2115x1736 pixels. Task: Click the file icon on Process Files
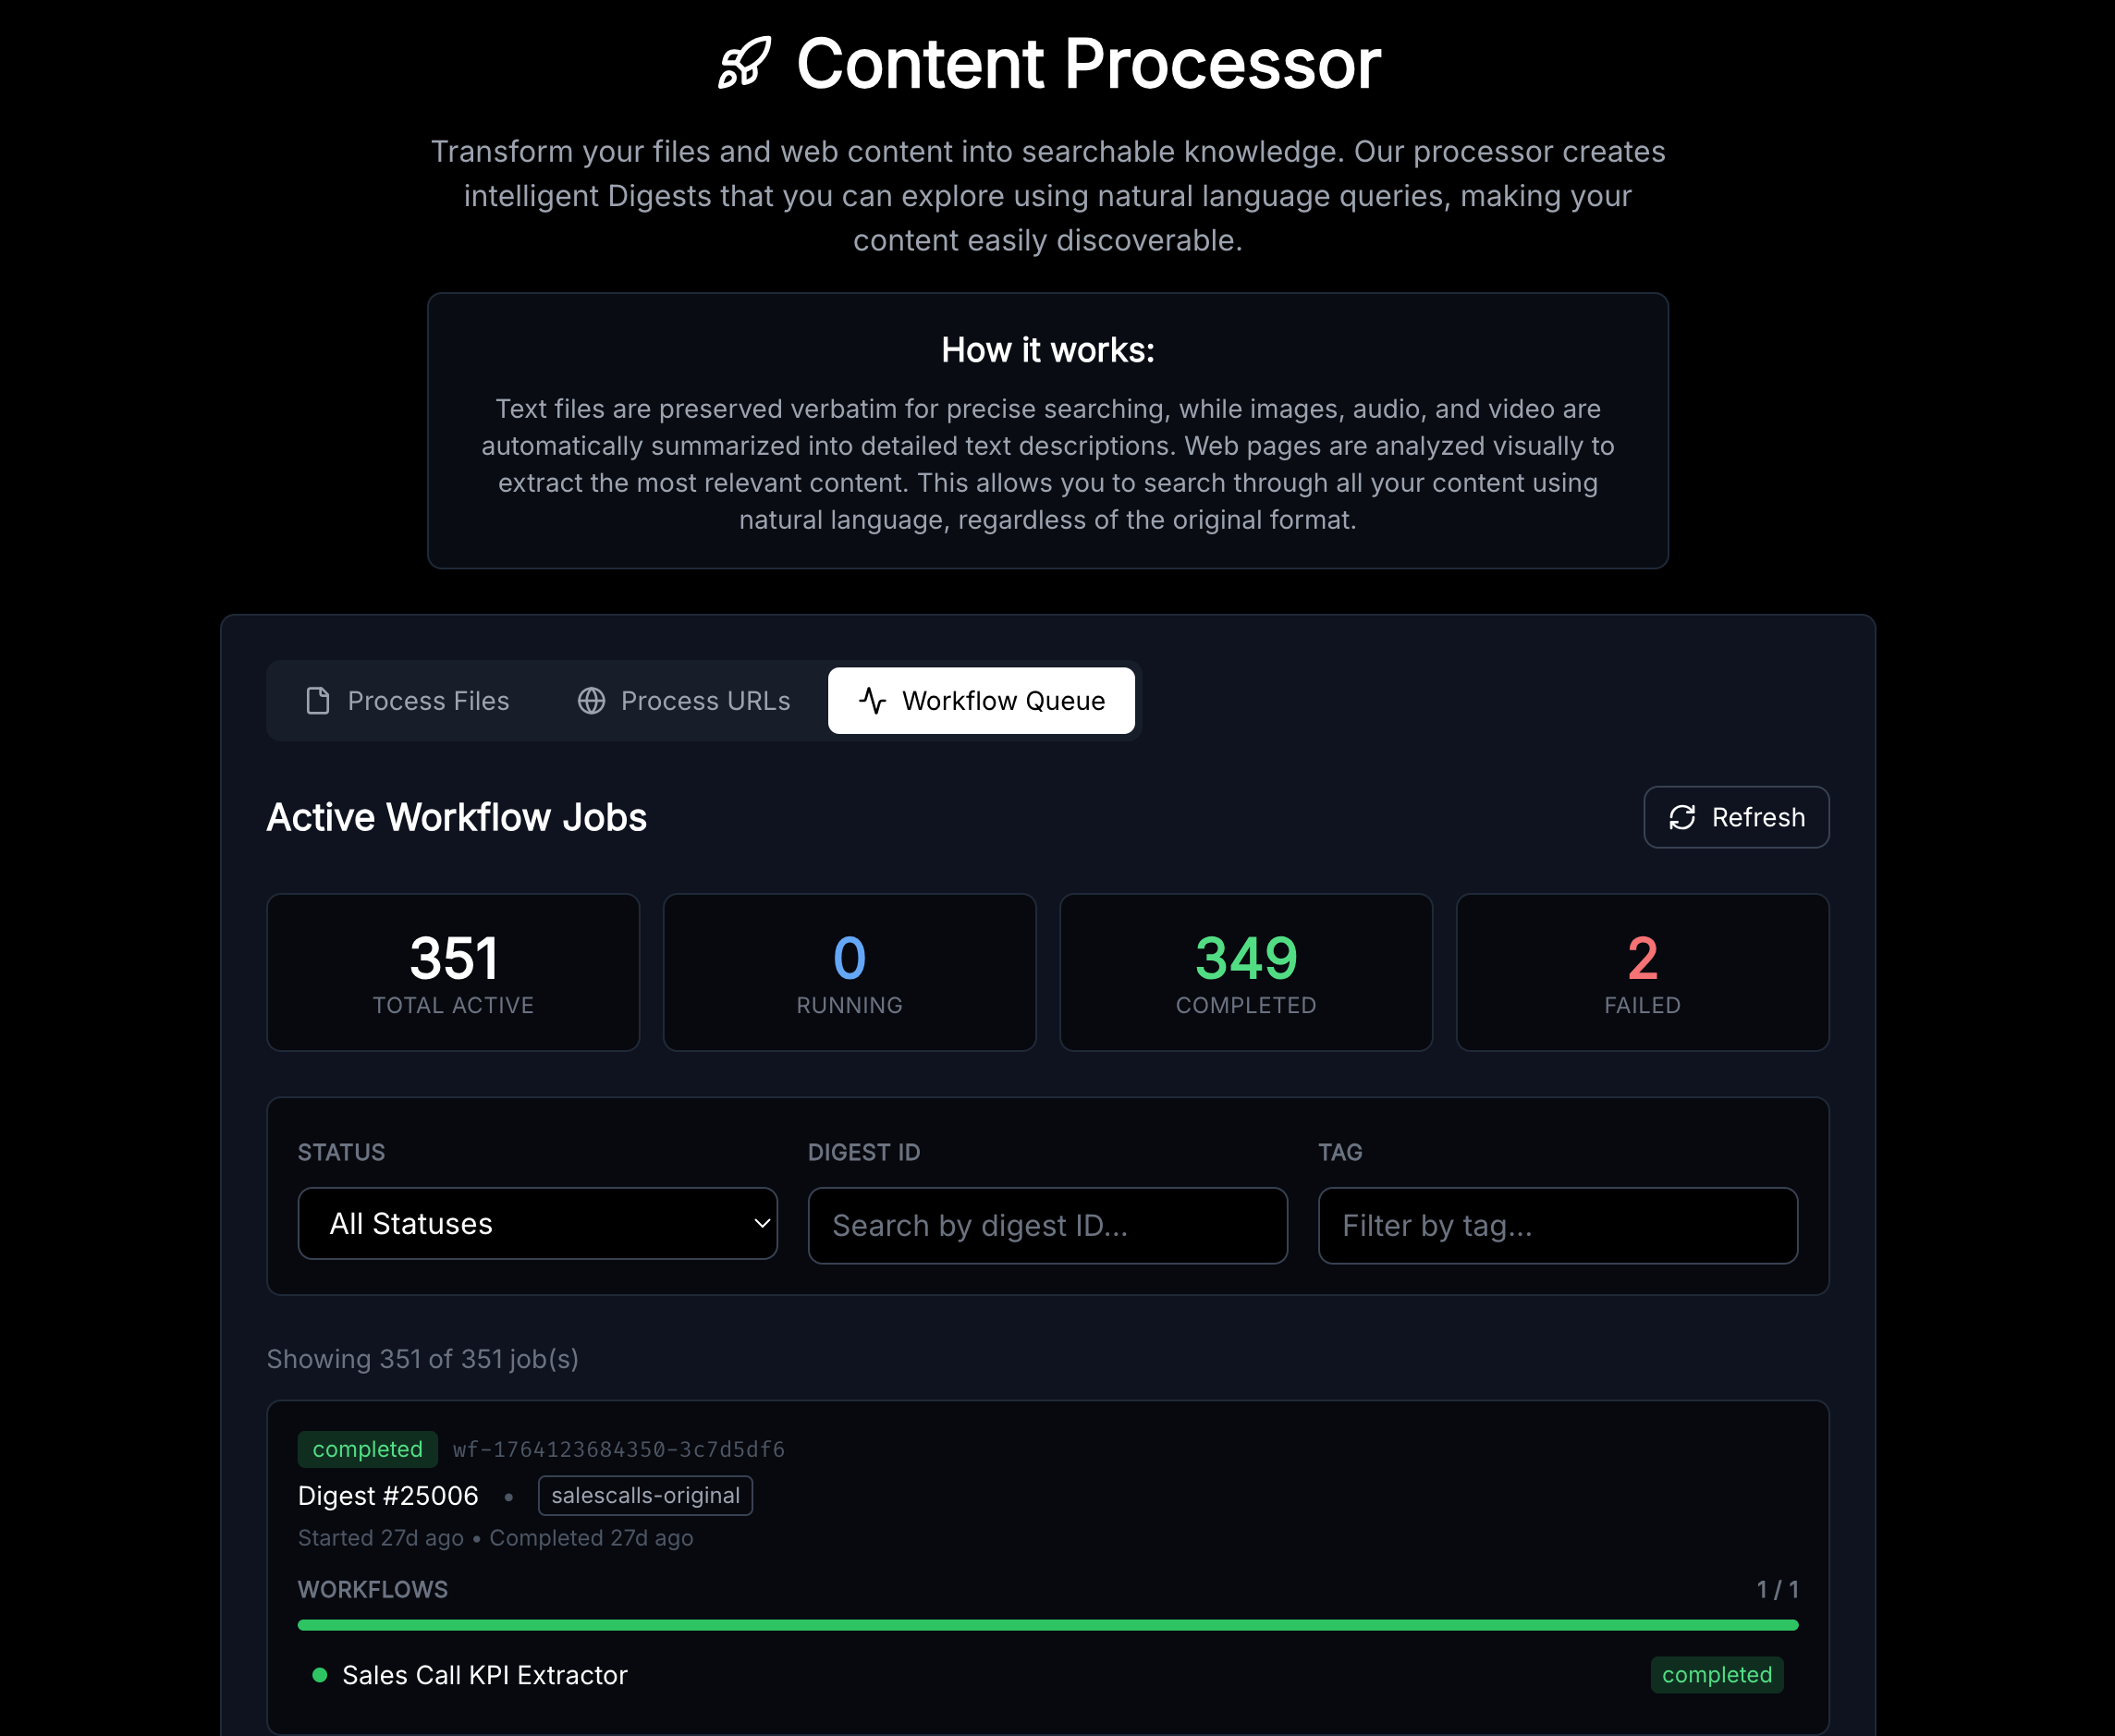(318, 701)
